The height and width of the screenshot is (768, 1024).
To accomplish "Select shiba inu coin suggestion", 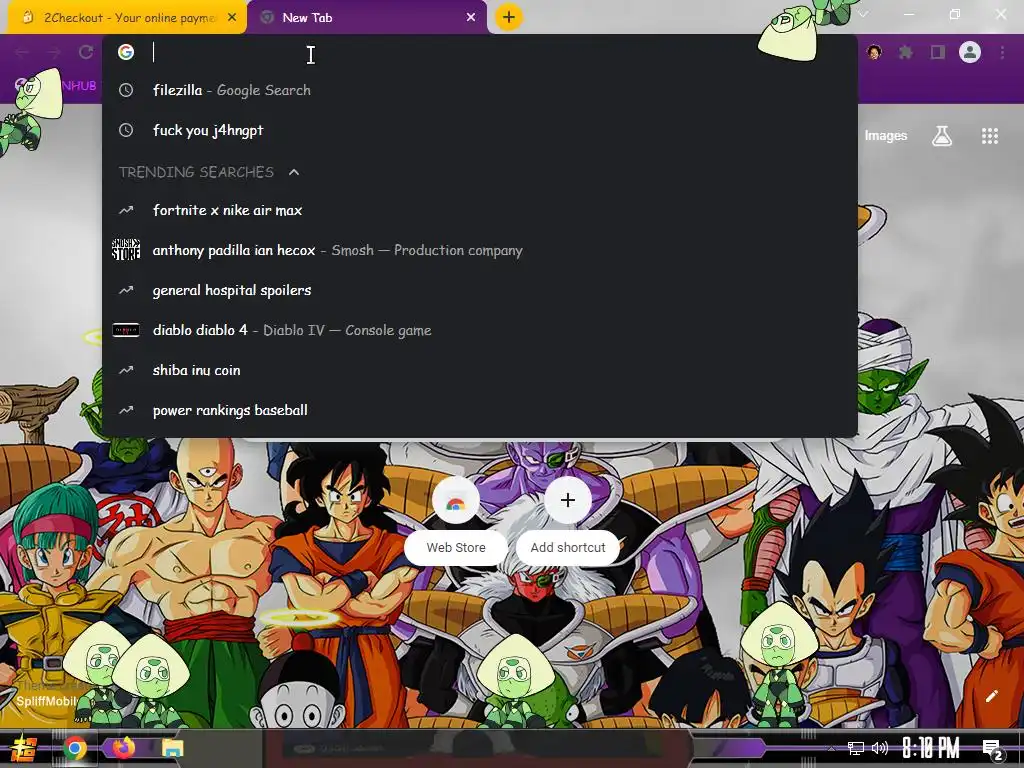I will pos(480,370).
